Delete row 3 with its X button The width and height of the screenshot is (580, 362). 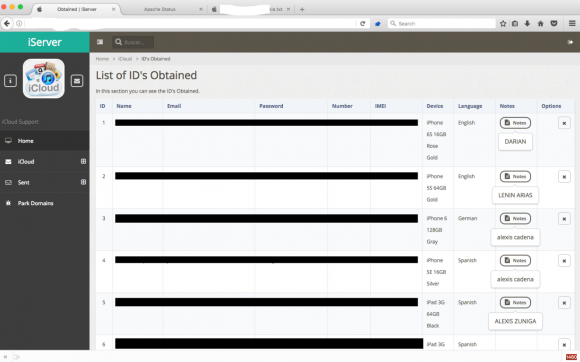tap(564, 219)
